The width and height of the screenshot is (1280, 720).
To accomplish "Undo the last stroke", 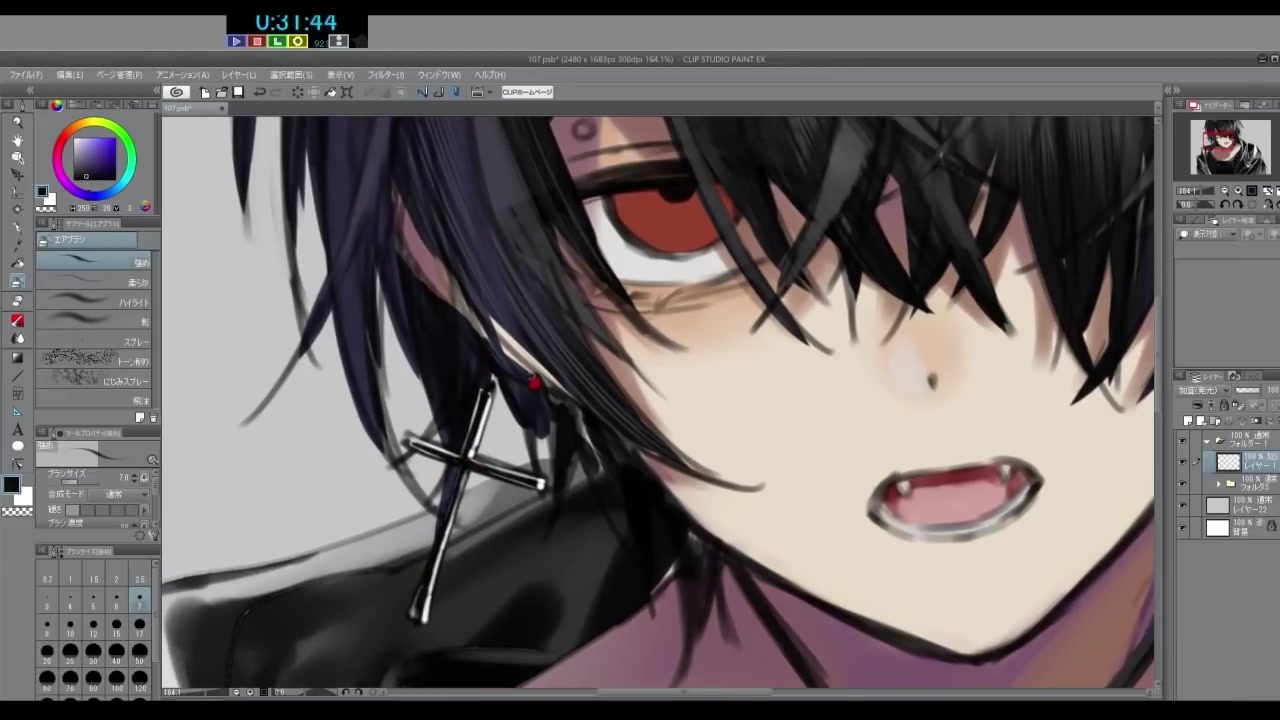I will click(x=260, y=92).
